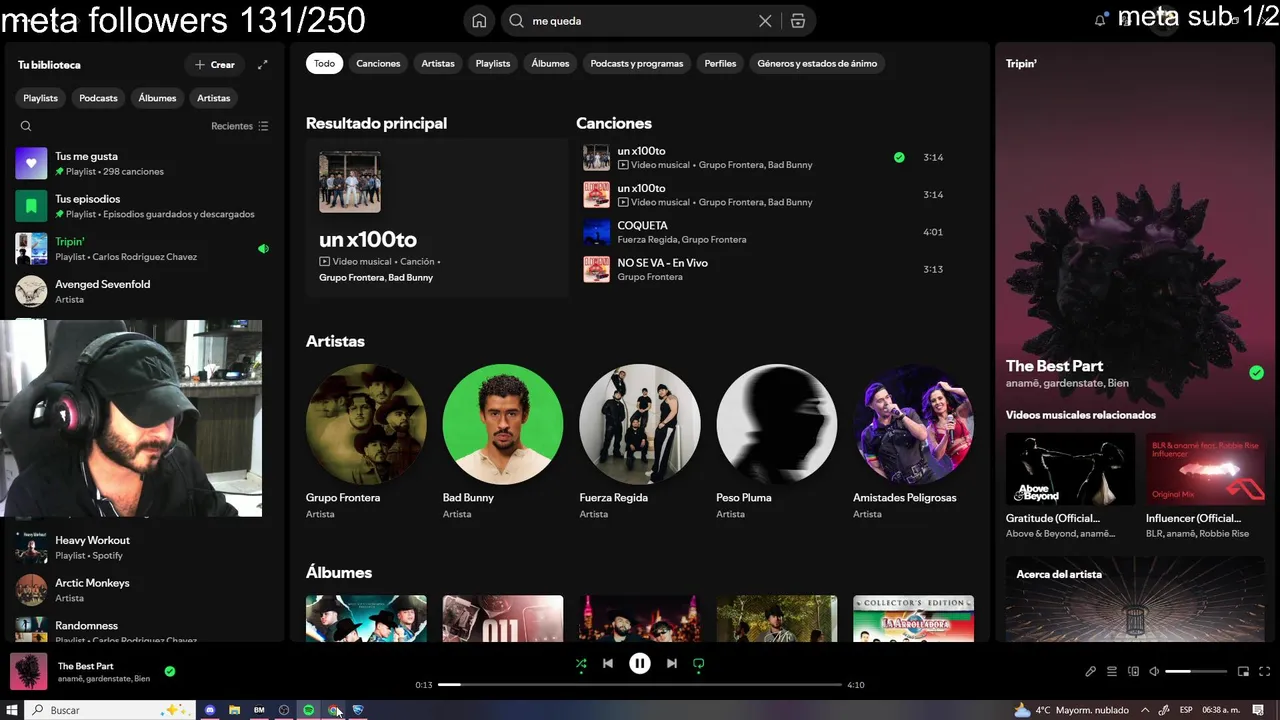Search within library magnifier icon

(x=26, y=126)
